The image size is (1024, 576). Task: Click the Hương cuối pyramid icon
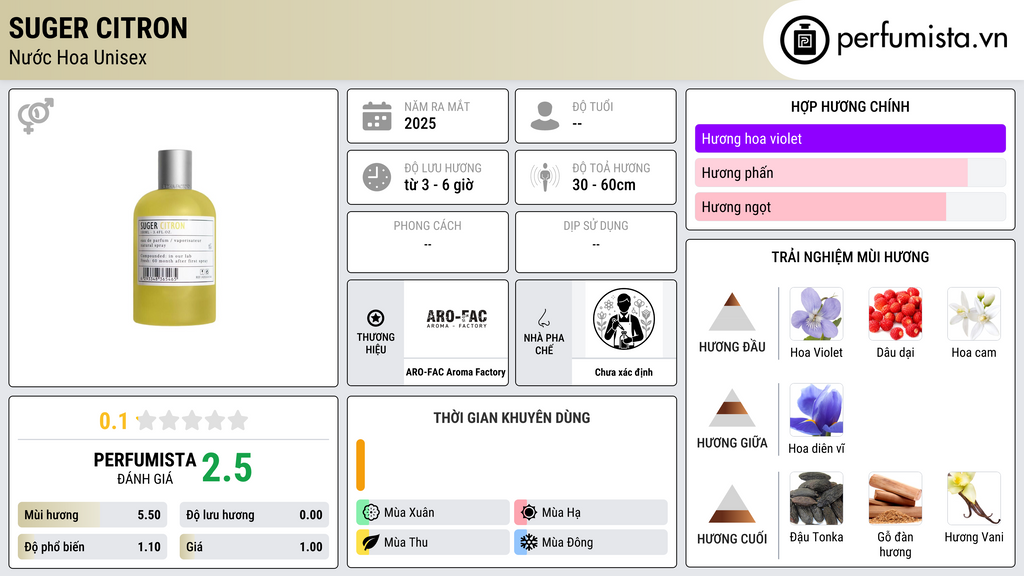point(732,504)
